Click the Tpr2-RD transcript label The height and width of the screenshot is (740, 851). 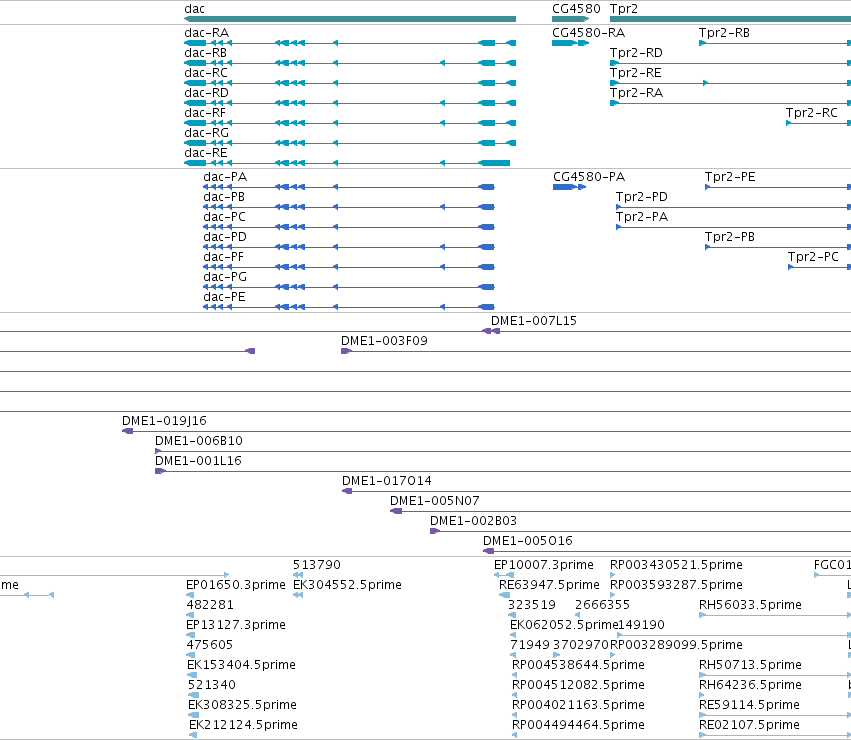[636, 53]
